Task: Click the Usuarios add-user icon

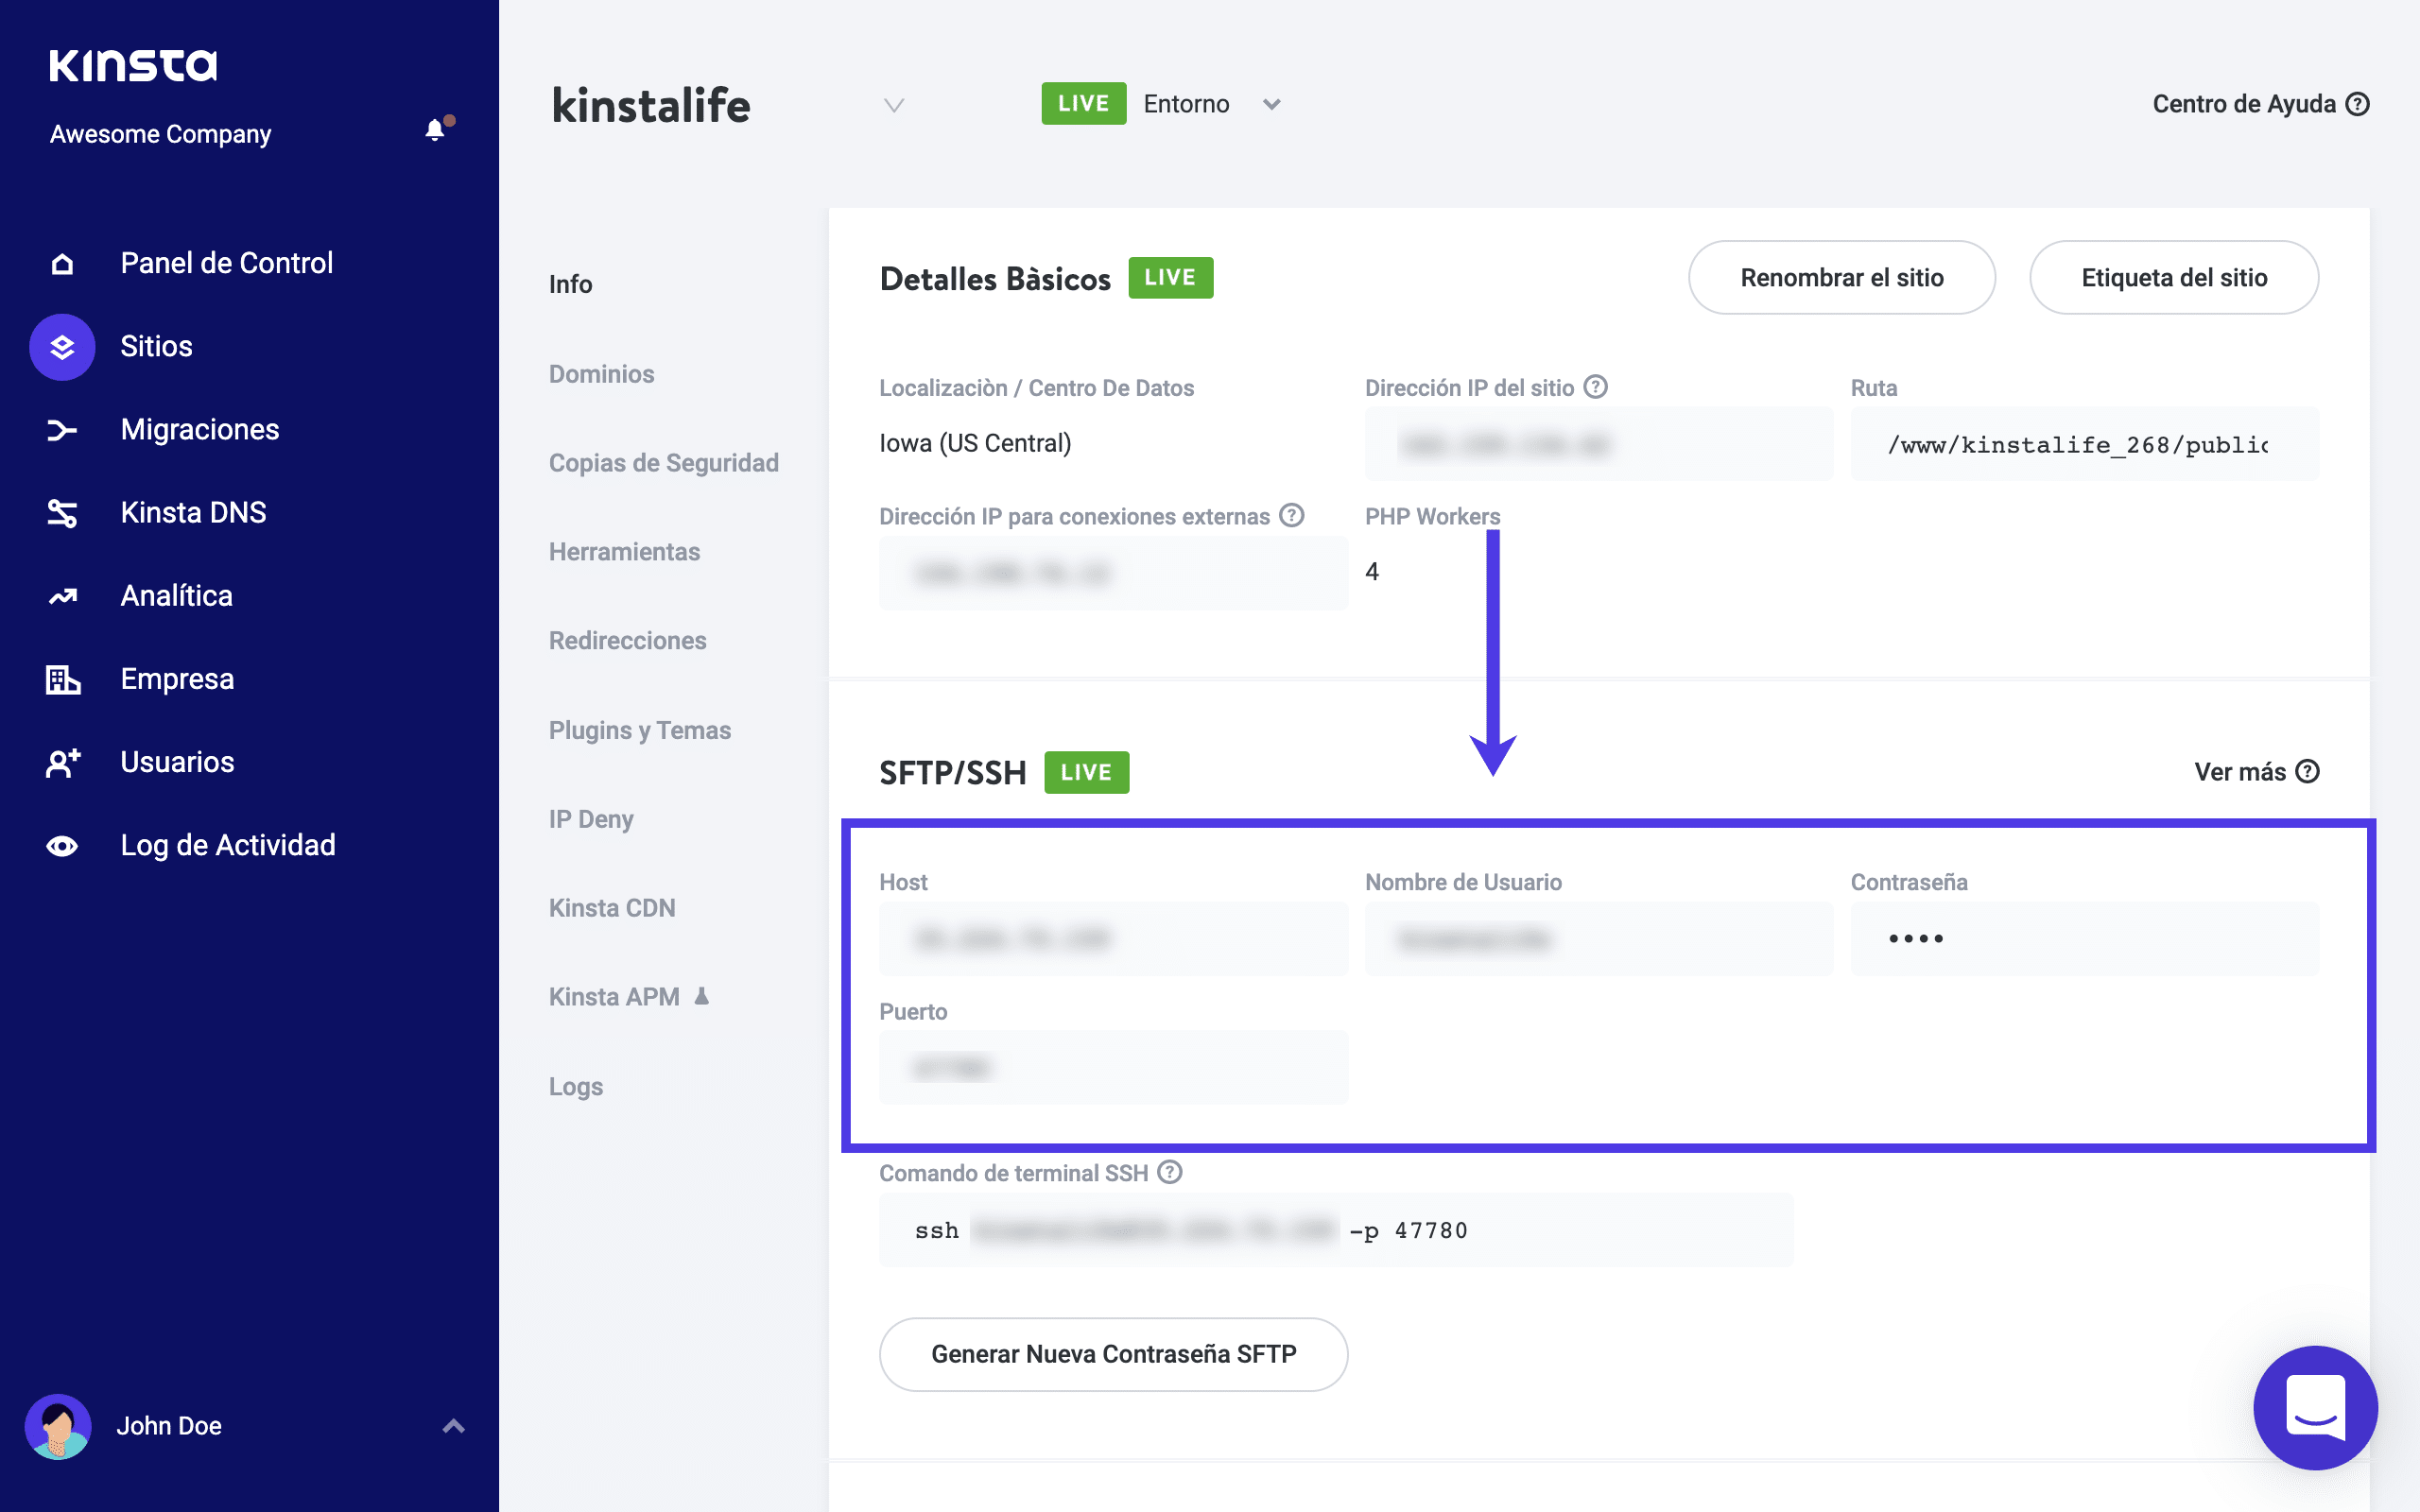Action: click(x=62, y=763)
